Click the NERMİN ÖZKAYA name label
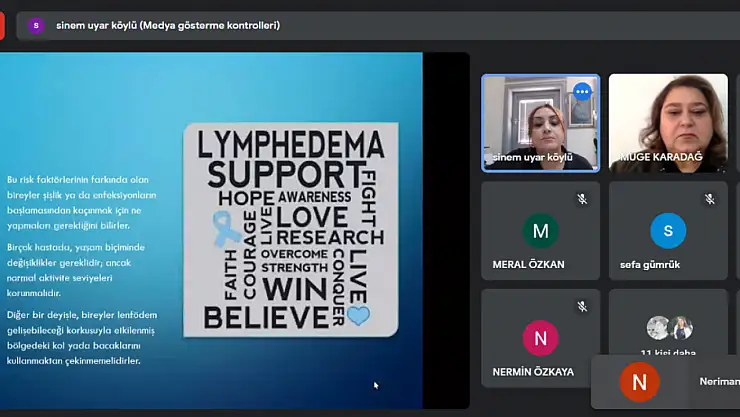The height and width of the screenshot is (417, 740). coord(533,371)
